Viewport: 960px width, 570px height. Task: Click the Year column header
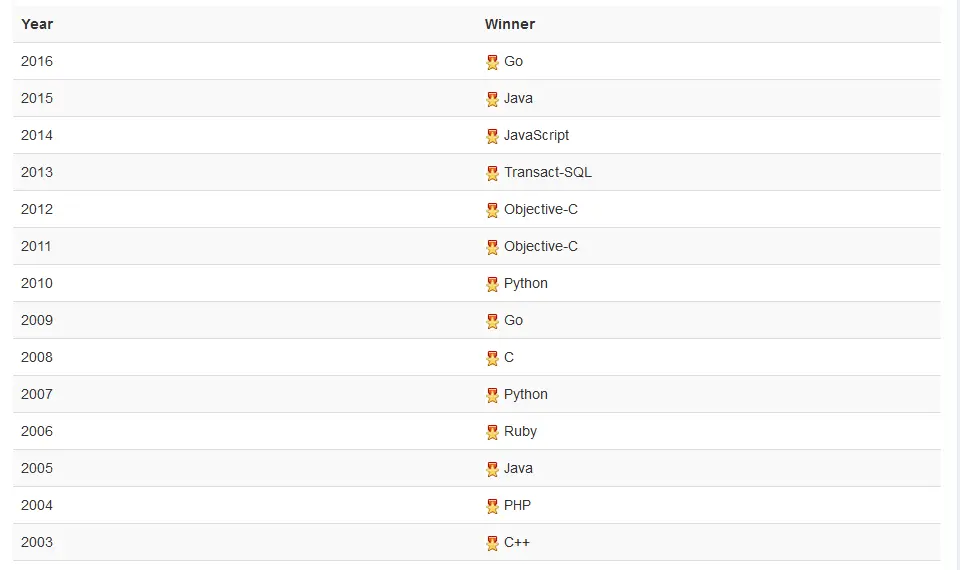37,24
